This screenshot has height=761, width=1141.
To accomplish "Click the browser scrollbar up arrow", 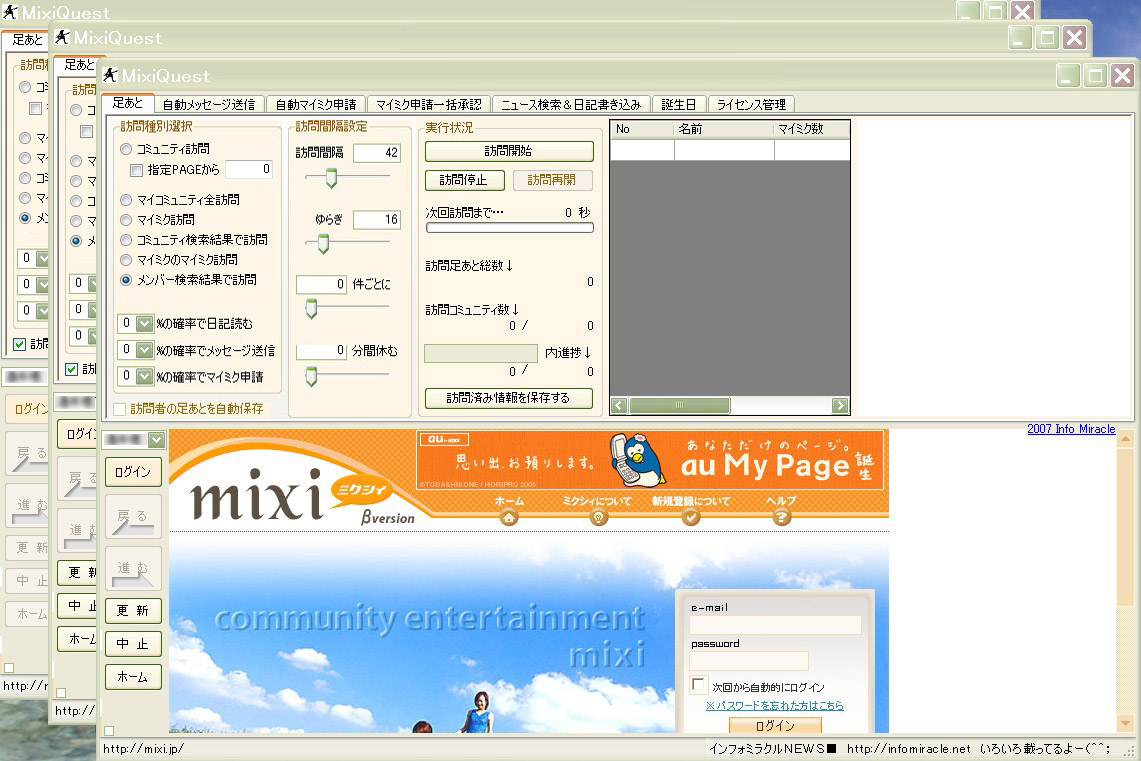I will point(1125,439).
